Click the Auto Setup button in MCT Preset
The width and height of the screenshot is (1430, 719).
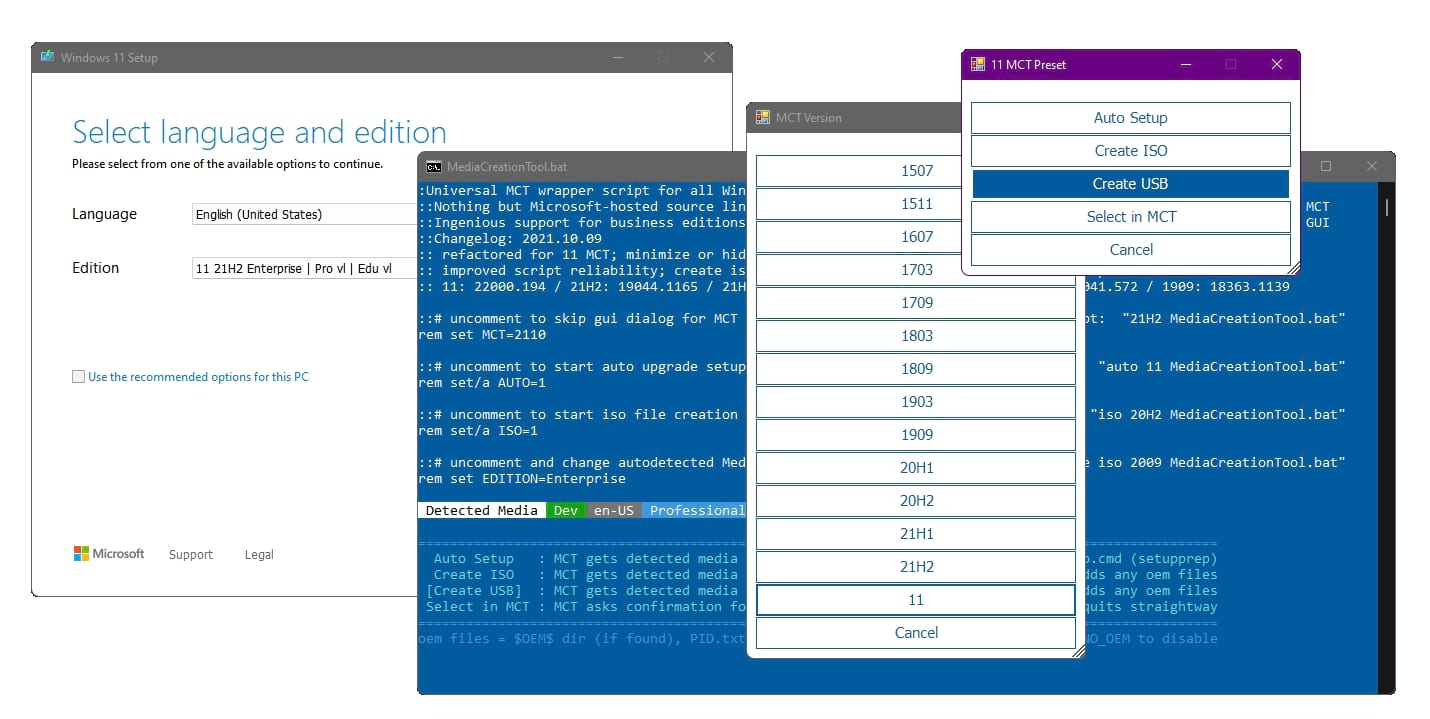click(1130, 118)
